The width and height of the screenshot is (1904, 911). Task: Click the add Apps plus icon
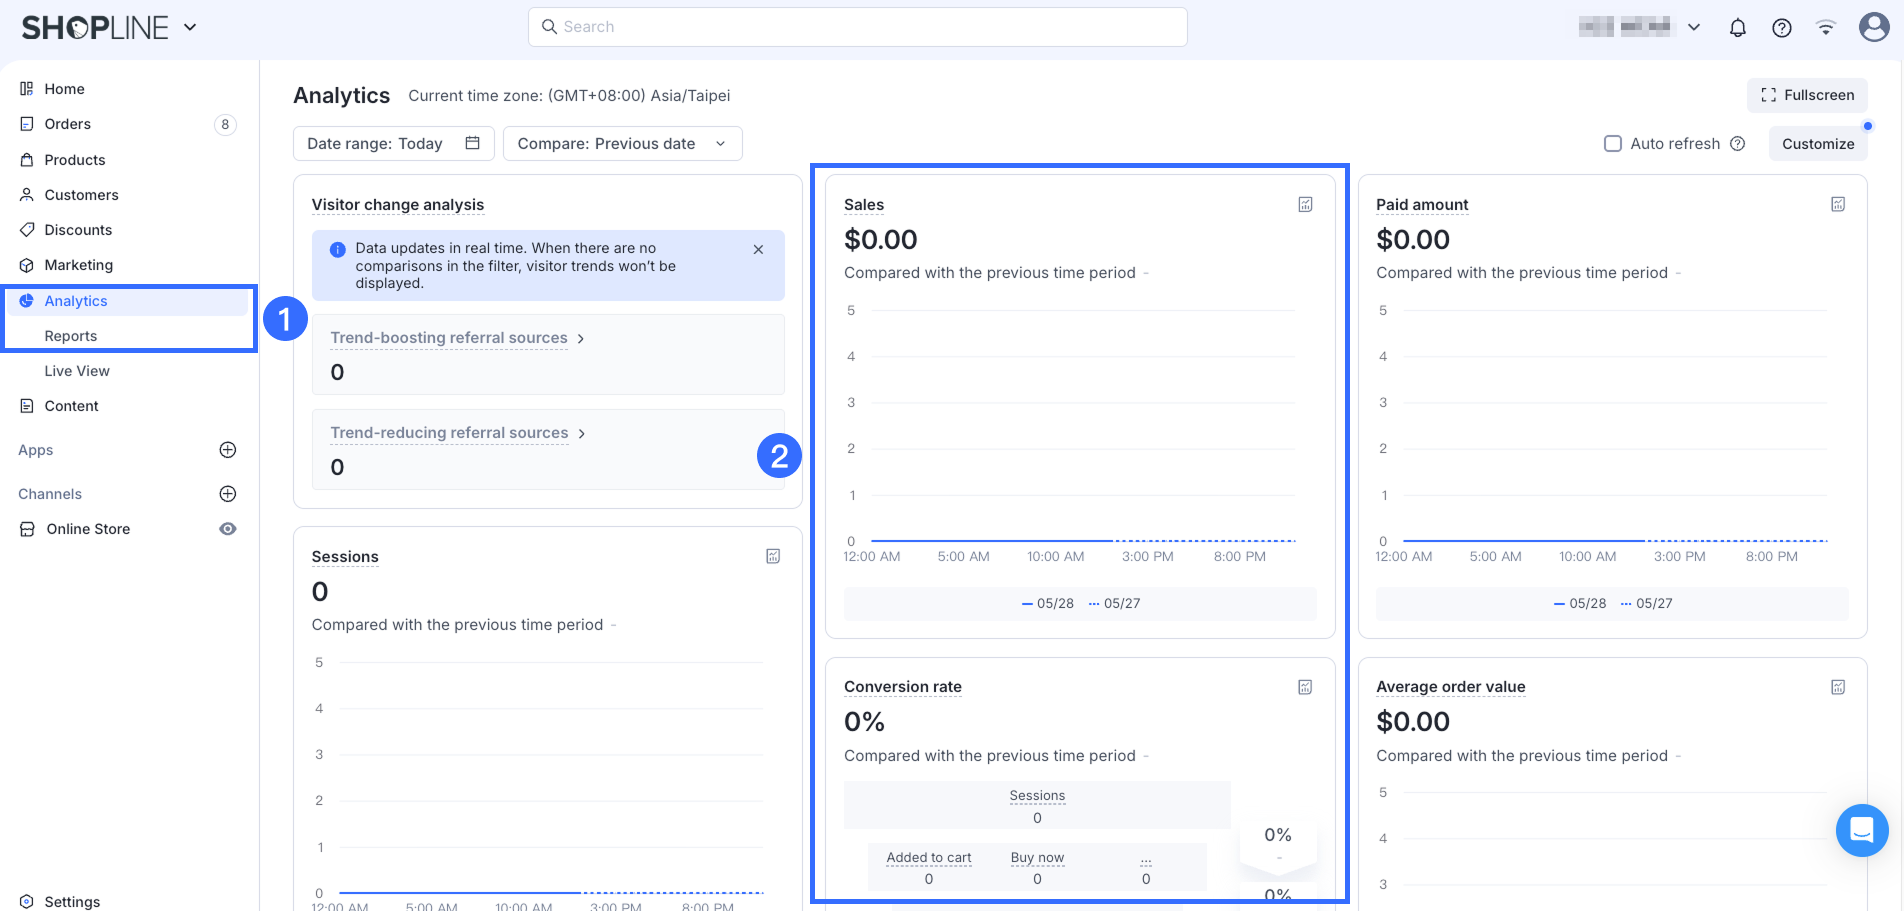228,450
